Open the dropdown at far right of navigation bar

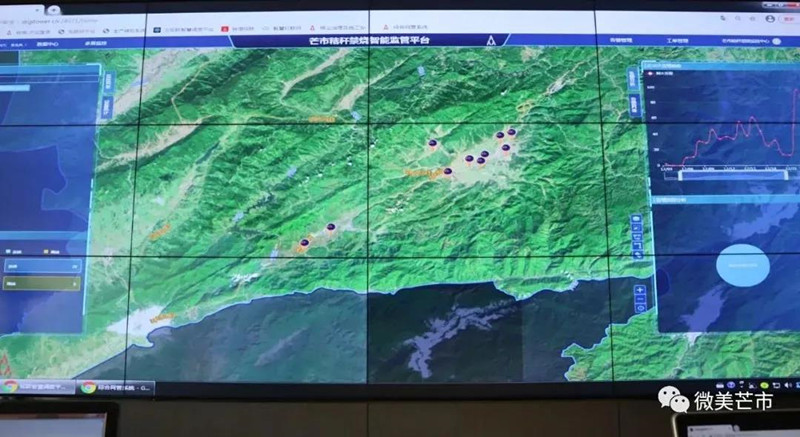(x=775, y=41)
